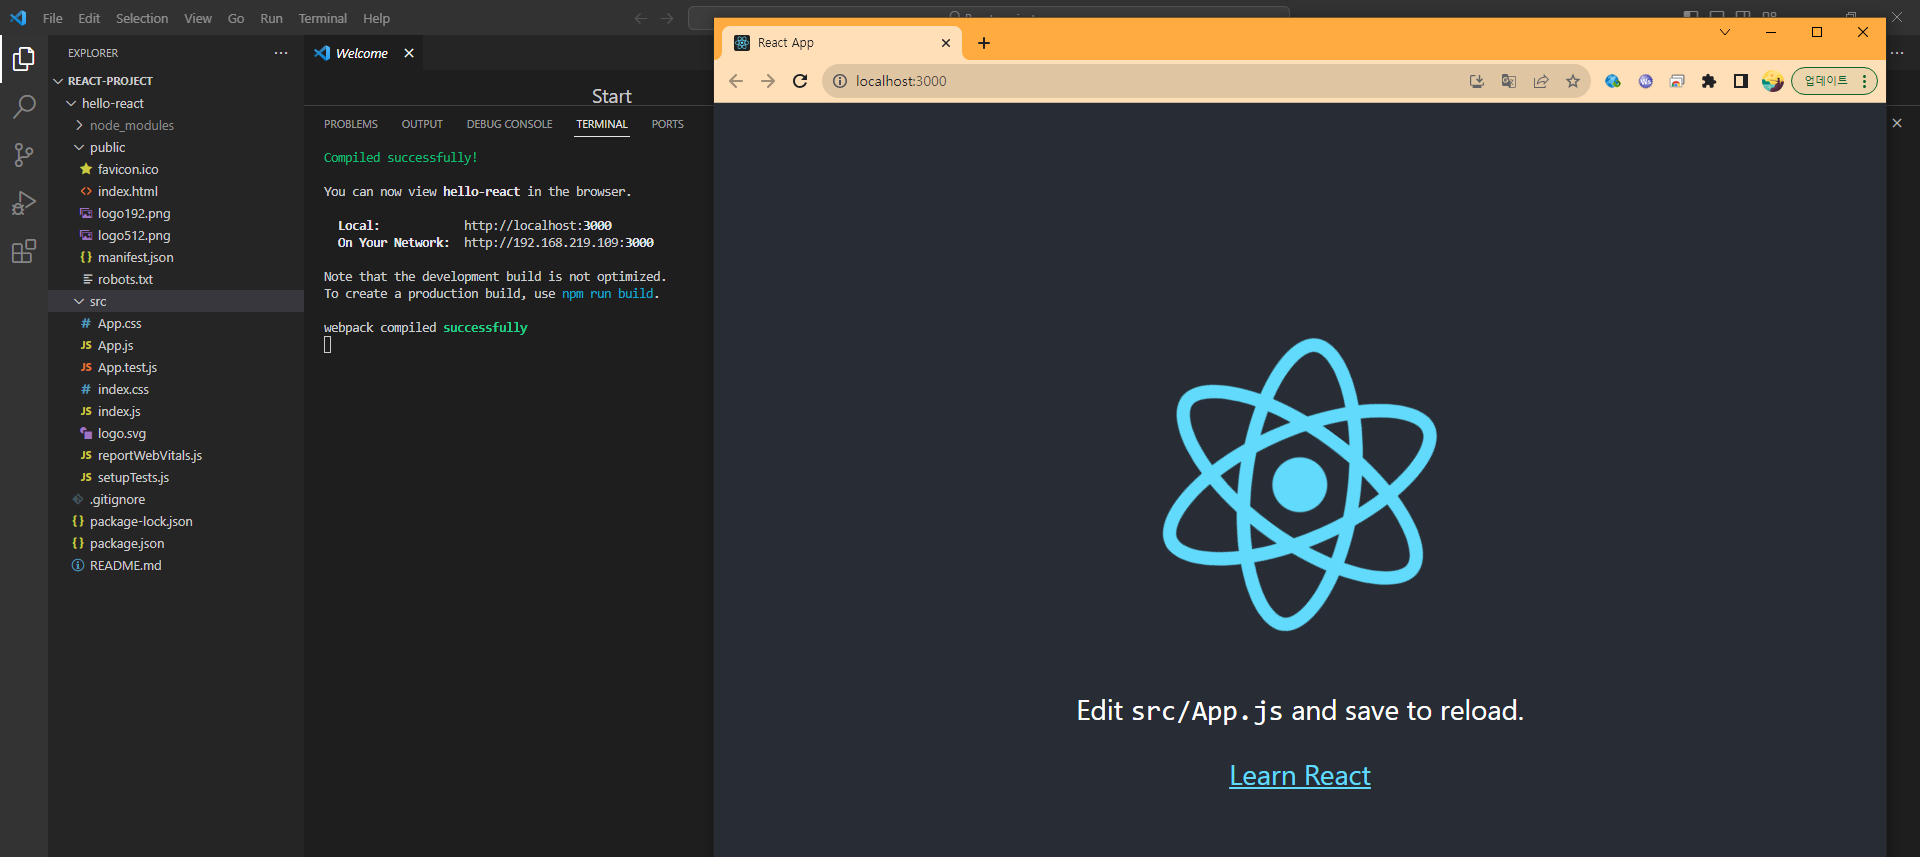Switch to the DEBUG CONSOLE tab
Screen dimensions: 1920x857
pyautogui.click(x=509, y=124)
